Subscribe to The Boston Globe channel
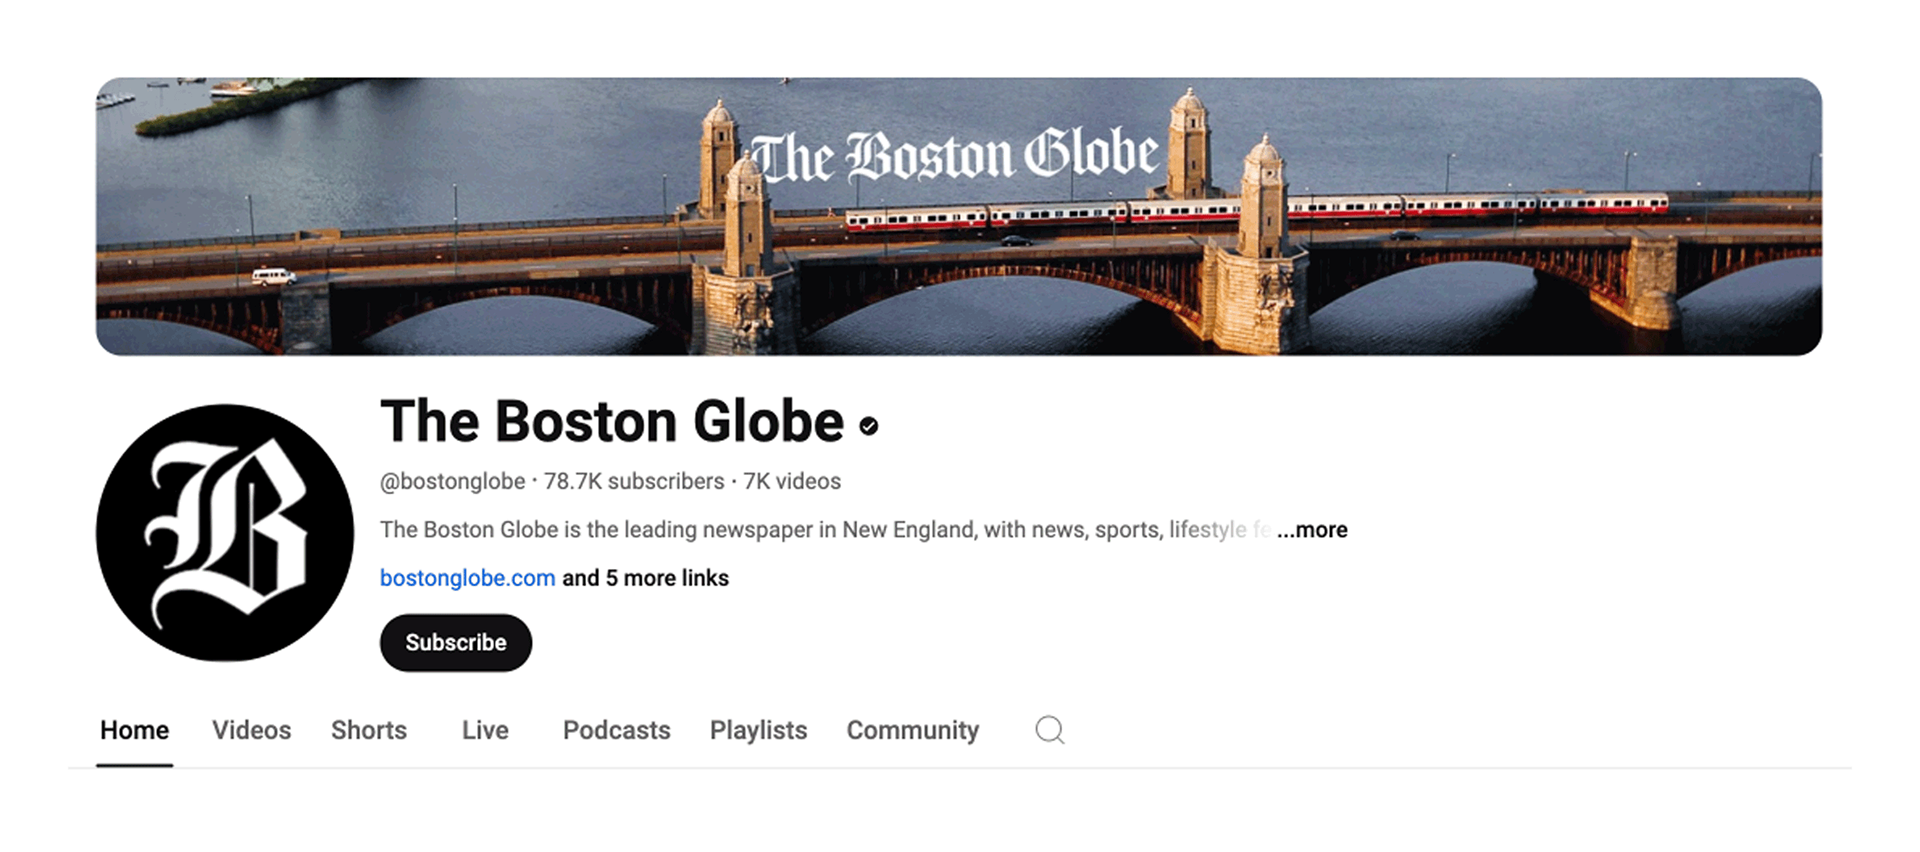Screen dimensions: 1920x852 456,642
